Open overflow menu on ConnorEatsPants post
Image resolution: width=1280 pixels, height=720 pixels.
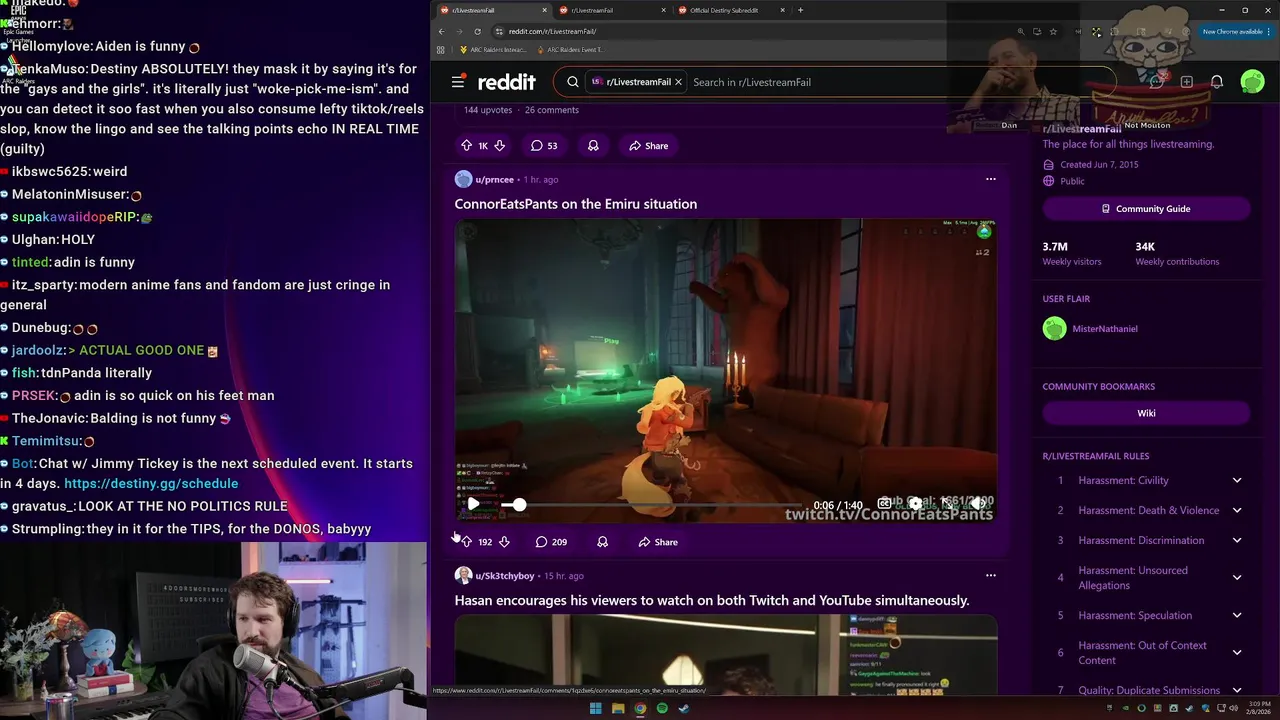click(x=990, y=180)
